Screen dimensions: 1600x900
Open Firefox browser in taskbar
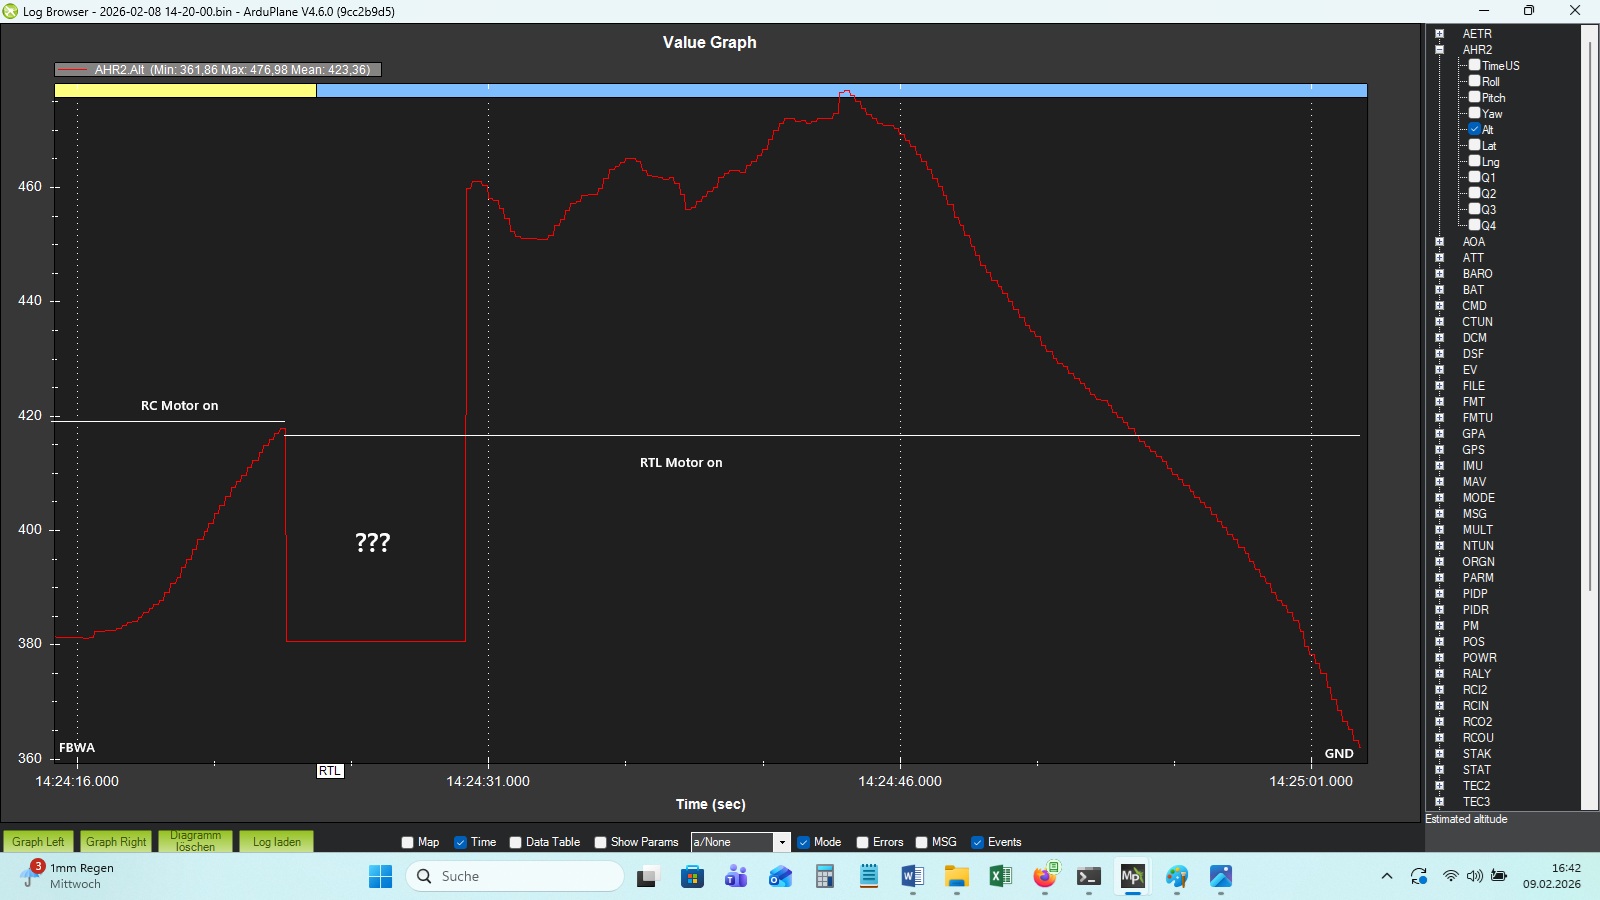click(1045, 877)
